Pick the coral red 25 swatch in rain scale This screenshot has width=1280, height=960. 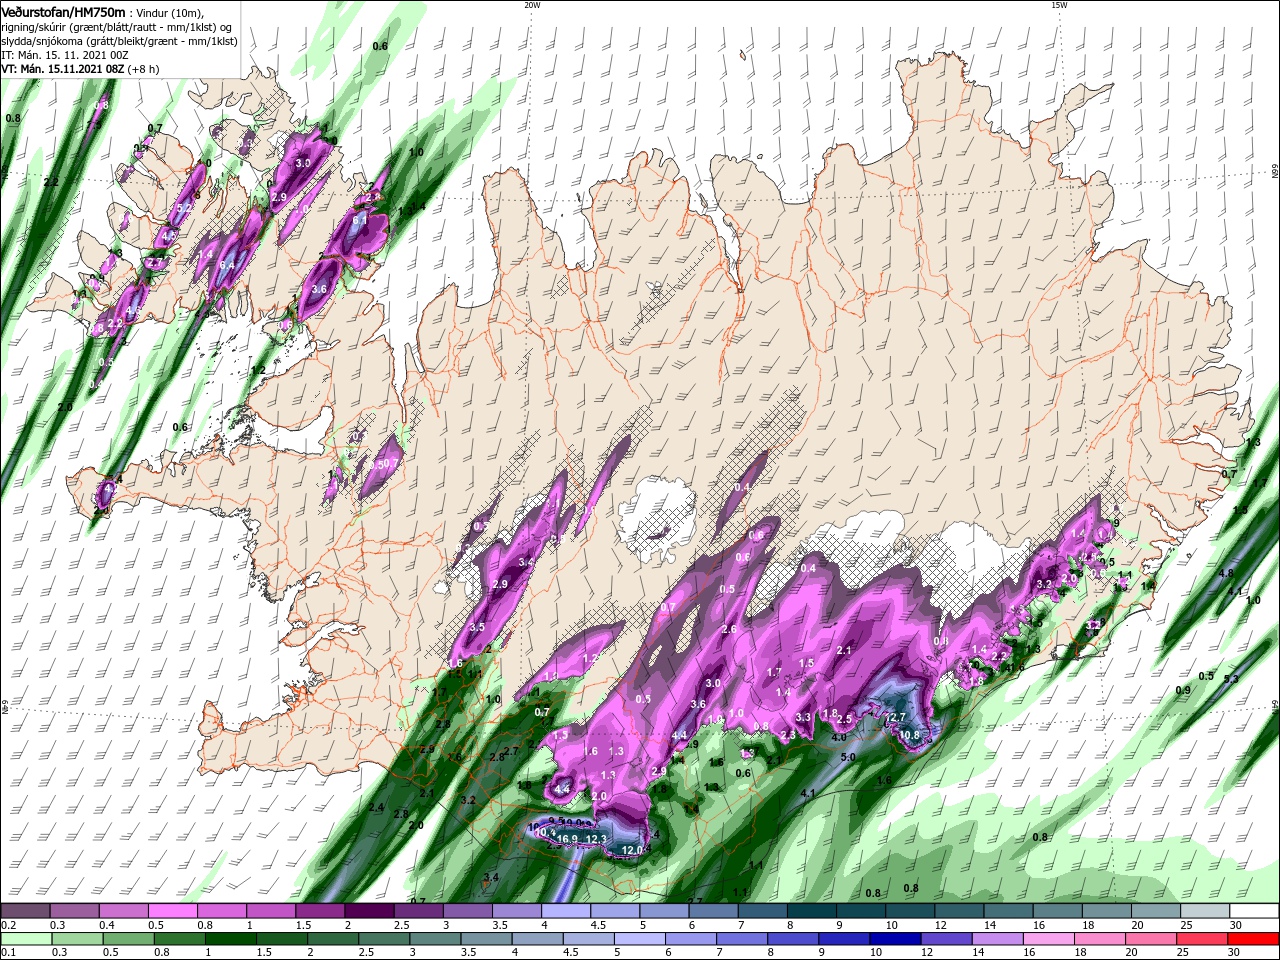1201,939
